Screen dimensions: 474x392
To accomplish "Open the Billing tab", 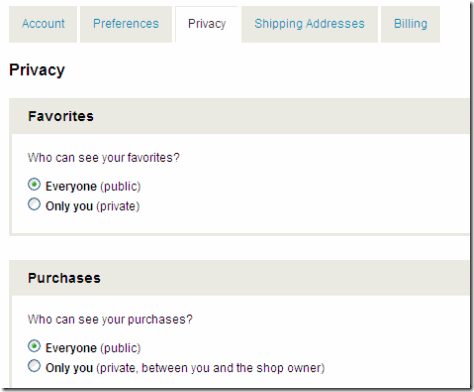I will pyautogui.click(x=410, y=24).
